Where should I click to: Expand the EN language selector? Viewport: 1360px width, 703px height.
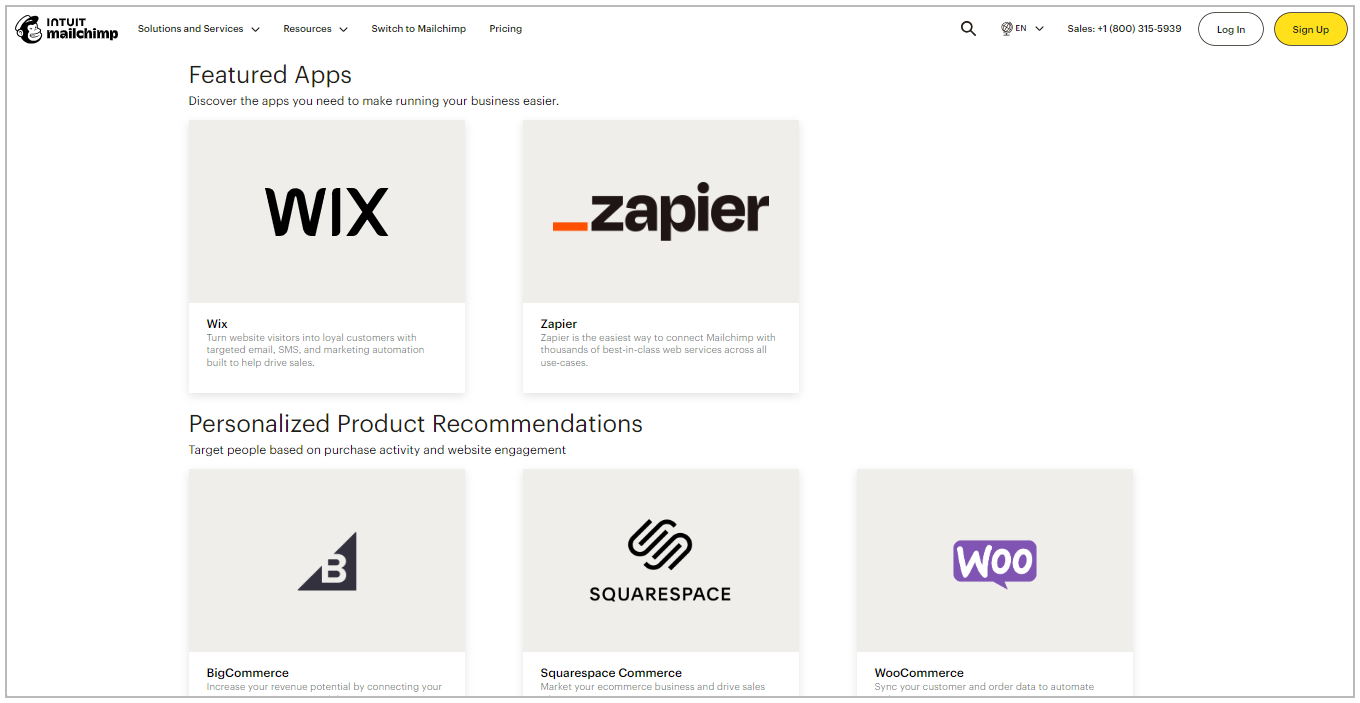(x=1022, y=28)
